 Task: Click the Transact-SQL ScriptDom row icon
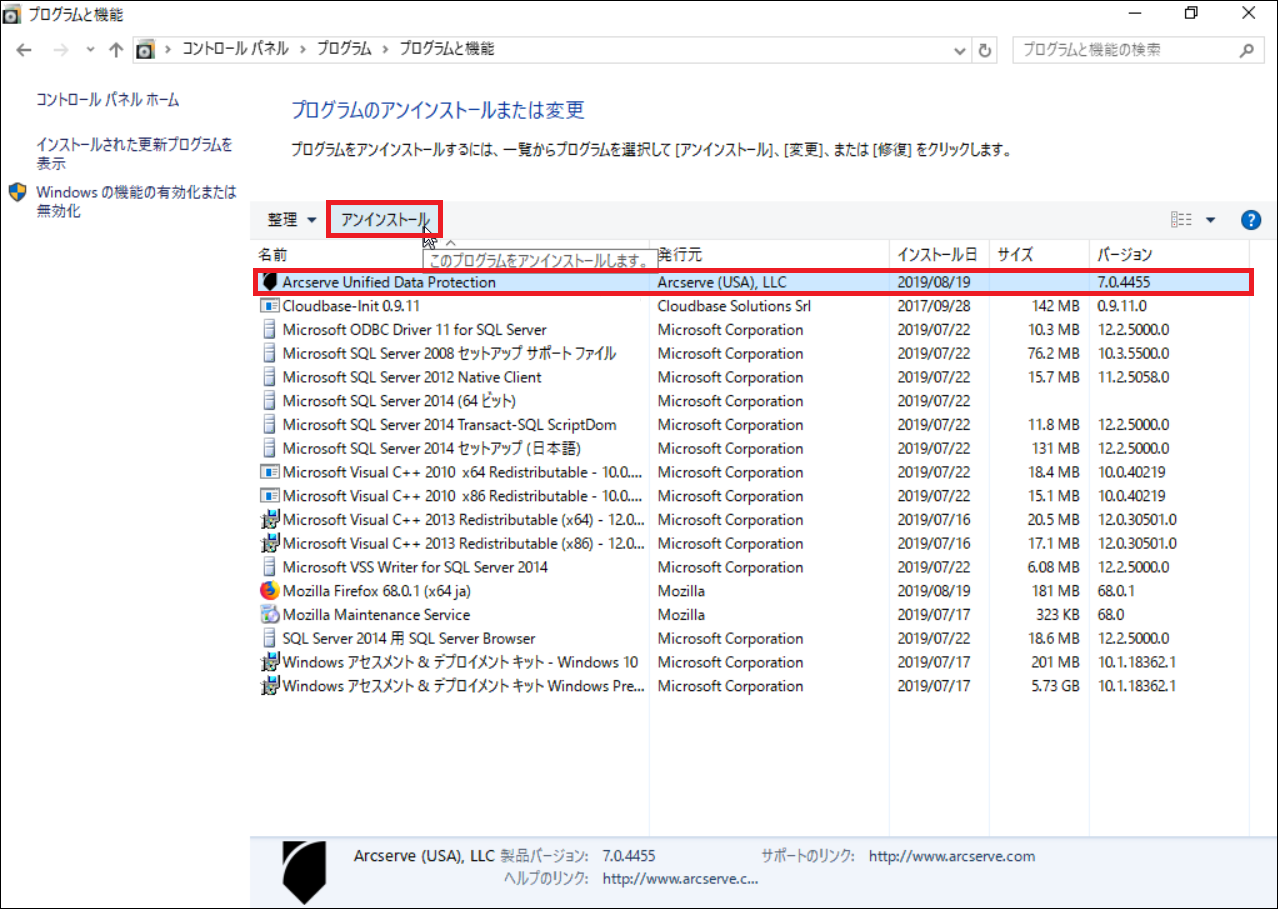[269, 425]
